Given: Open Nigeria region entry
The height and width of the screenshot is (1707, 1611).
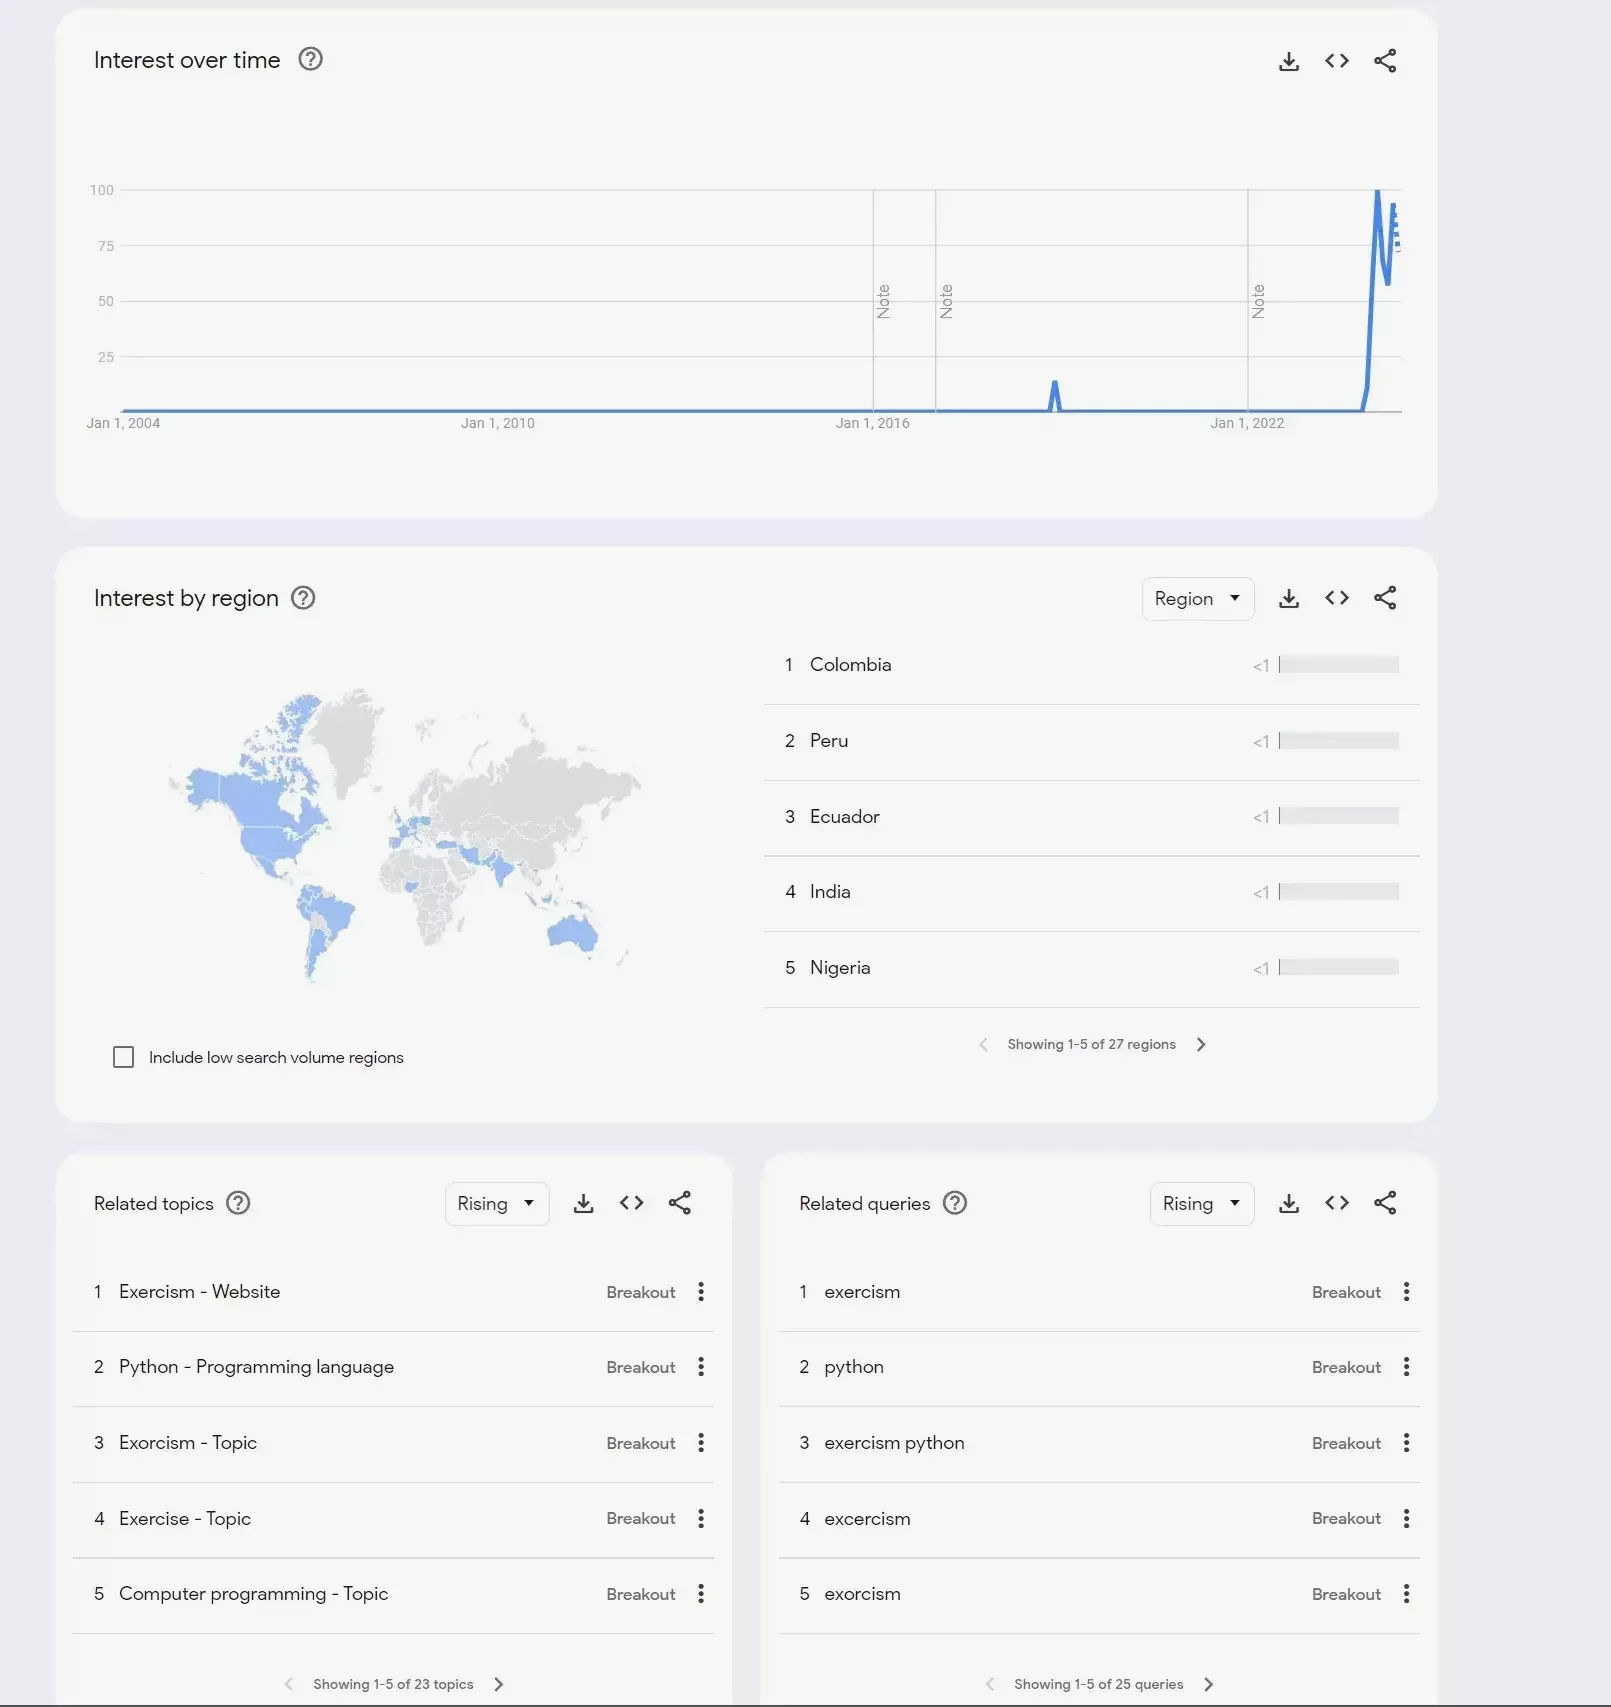Looking at the screenshot, I should 1092,968.
